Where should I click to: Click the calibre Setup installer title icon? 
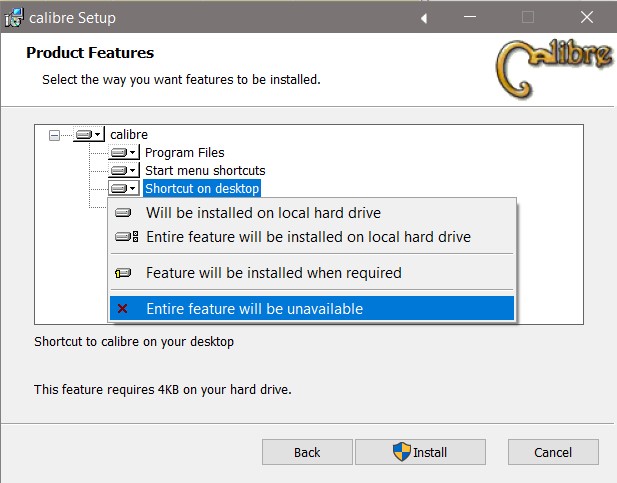tap(14, 18)
